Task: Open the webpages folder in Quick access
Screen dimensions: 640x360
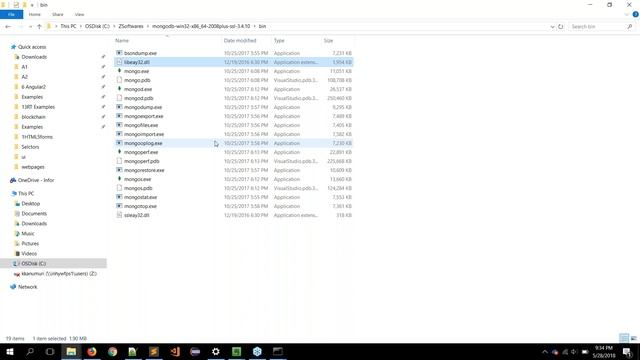Action: (x=33, y=167)
